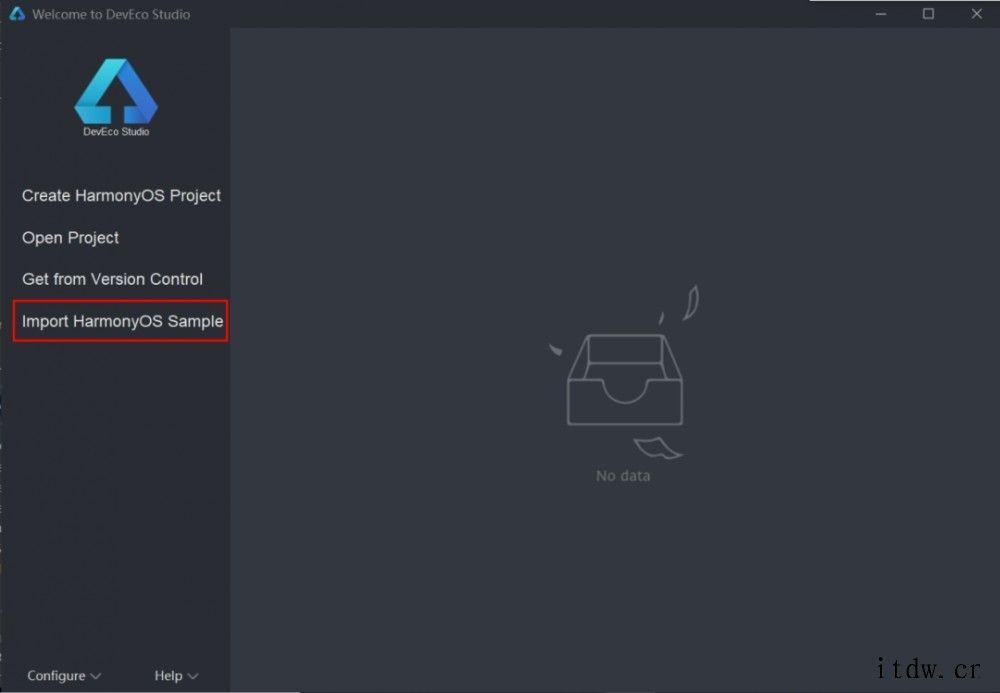Click the "No data" text
The width and height of the screenshot is (1000, 693).
pyautogui.click(x=623, y=476)
